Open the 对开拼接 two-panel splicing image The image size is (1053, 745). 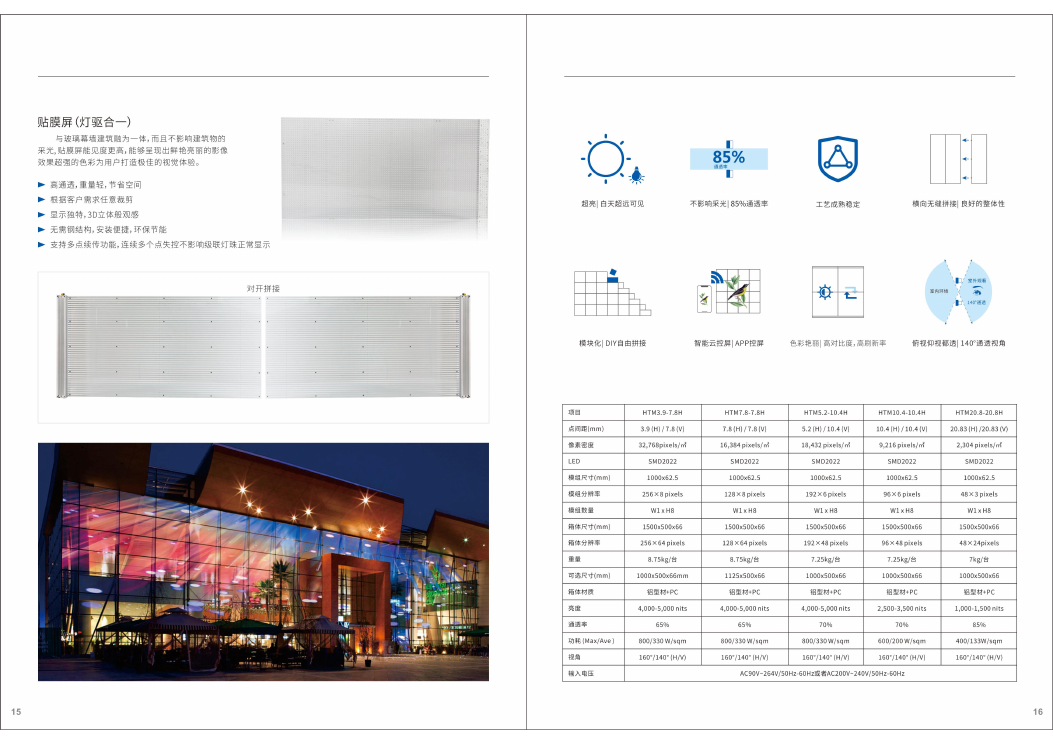pyautogui.click(x=263, y=347)
